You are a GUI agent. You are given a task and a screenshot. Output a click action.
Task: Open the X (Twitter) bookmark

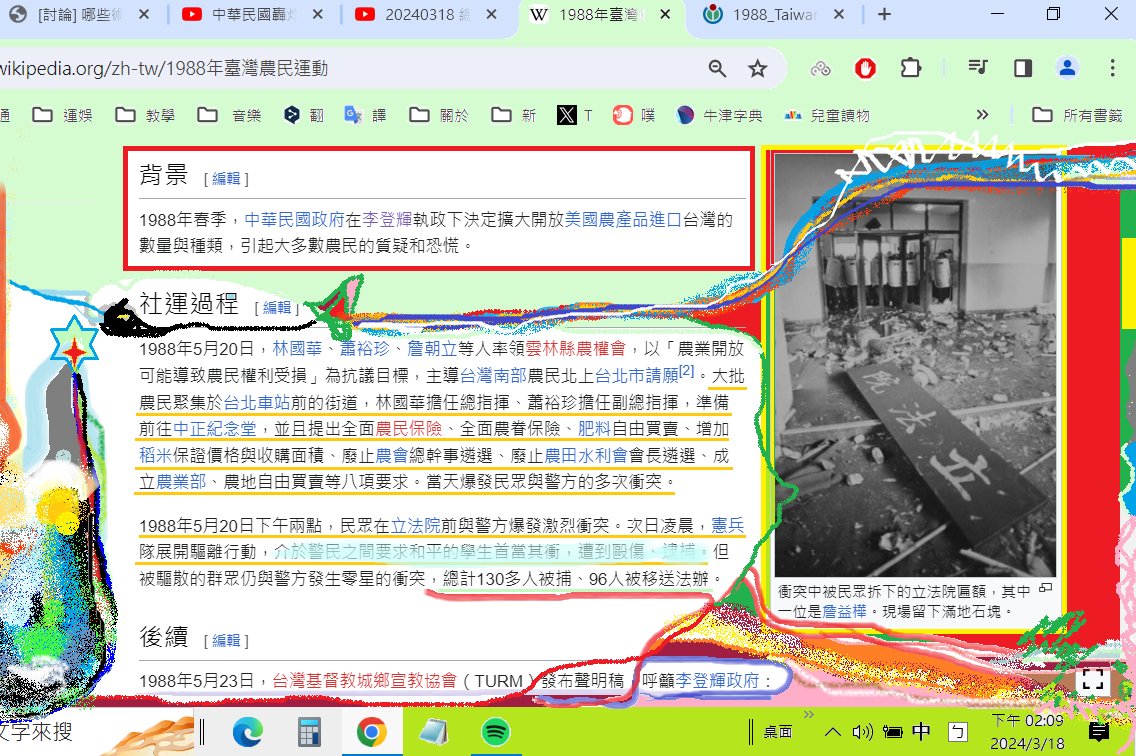(x=575, y=115)
